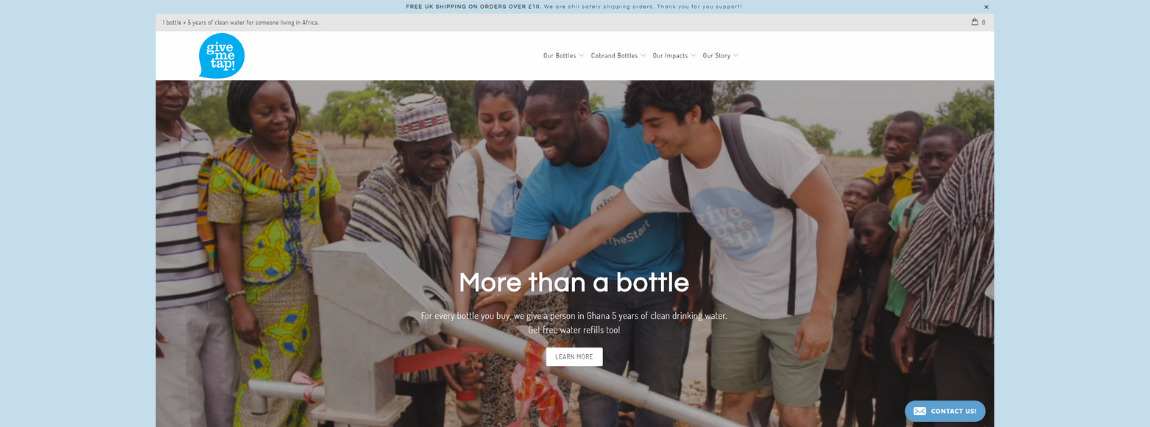Open the Our Bottles menu item
This screenshot has height=427, width=1150.
click(560, 56)
